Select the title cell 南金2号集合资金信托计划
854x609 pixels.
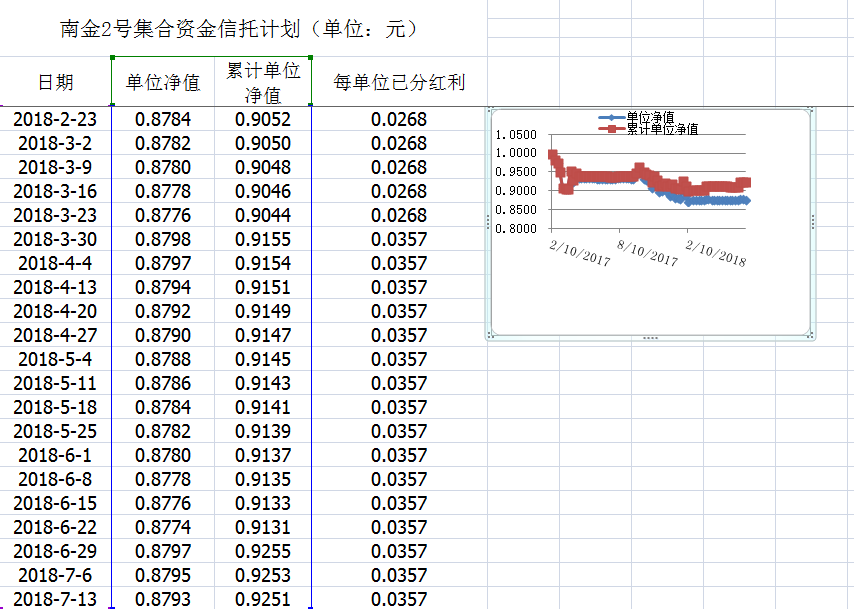[239, 29]
